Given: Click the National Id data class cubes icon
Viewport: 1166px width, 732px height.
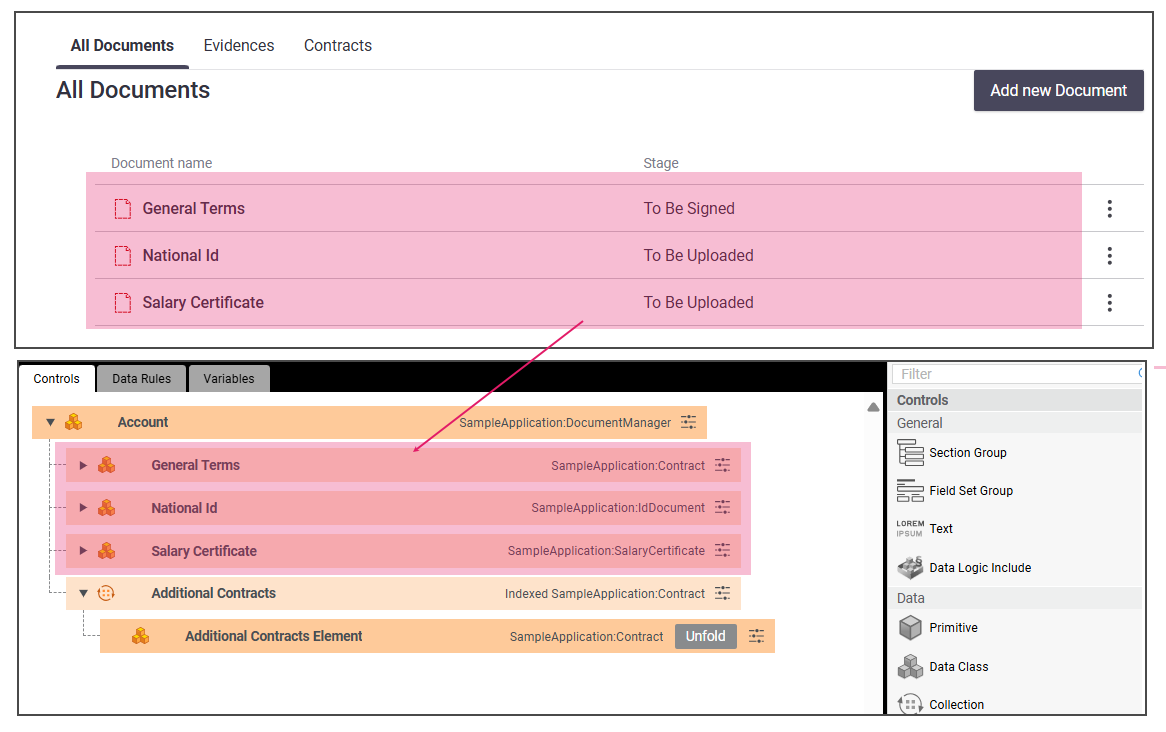Looking at the screenshot, I should click(x=107, y=507).
